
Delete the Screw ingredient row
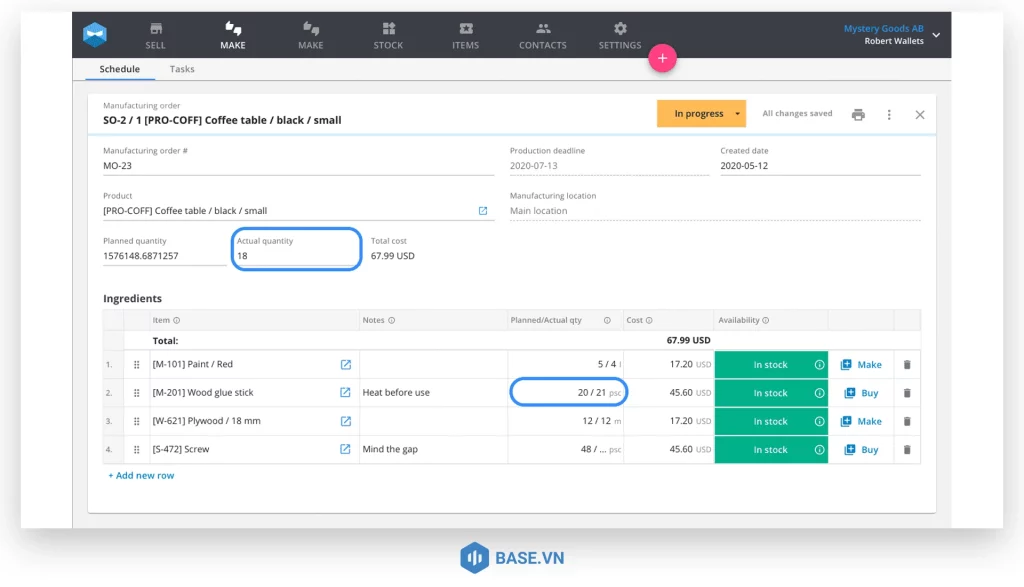907,450
